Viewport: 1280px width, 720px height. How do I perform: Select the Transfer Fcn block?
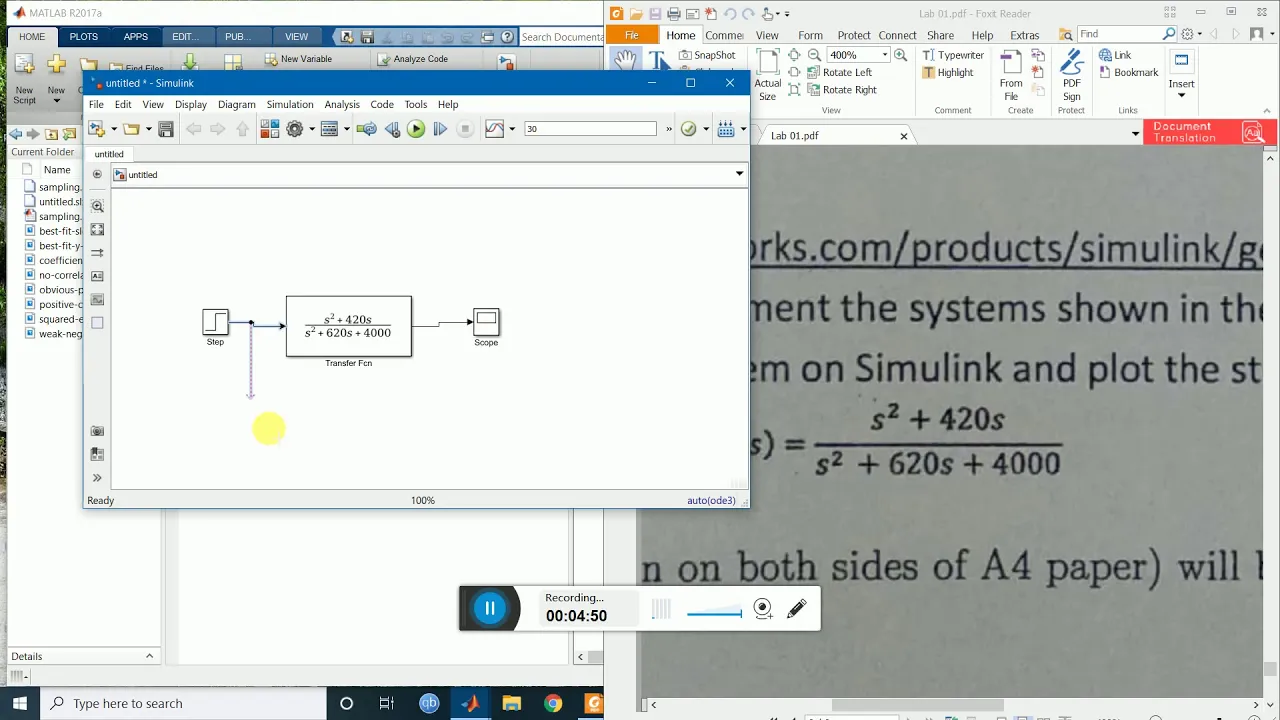349,326
